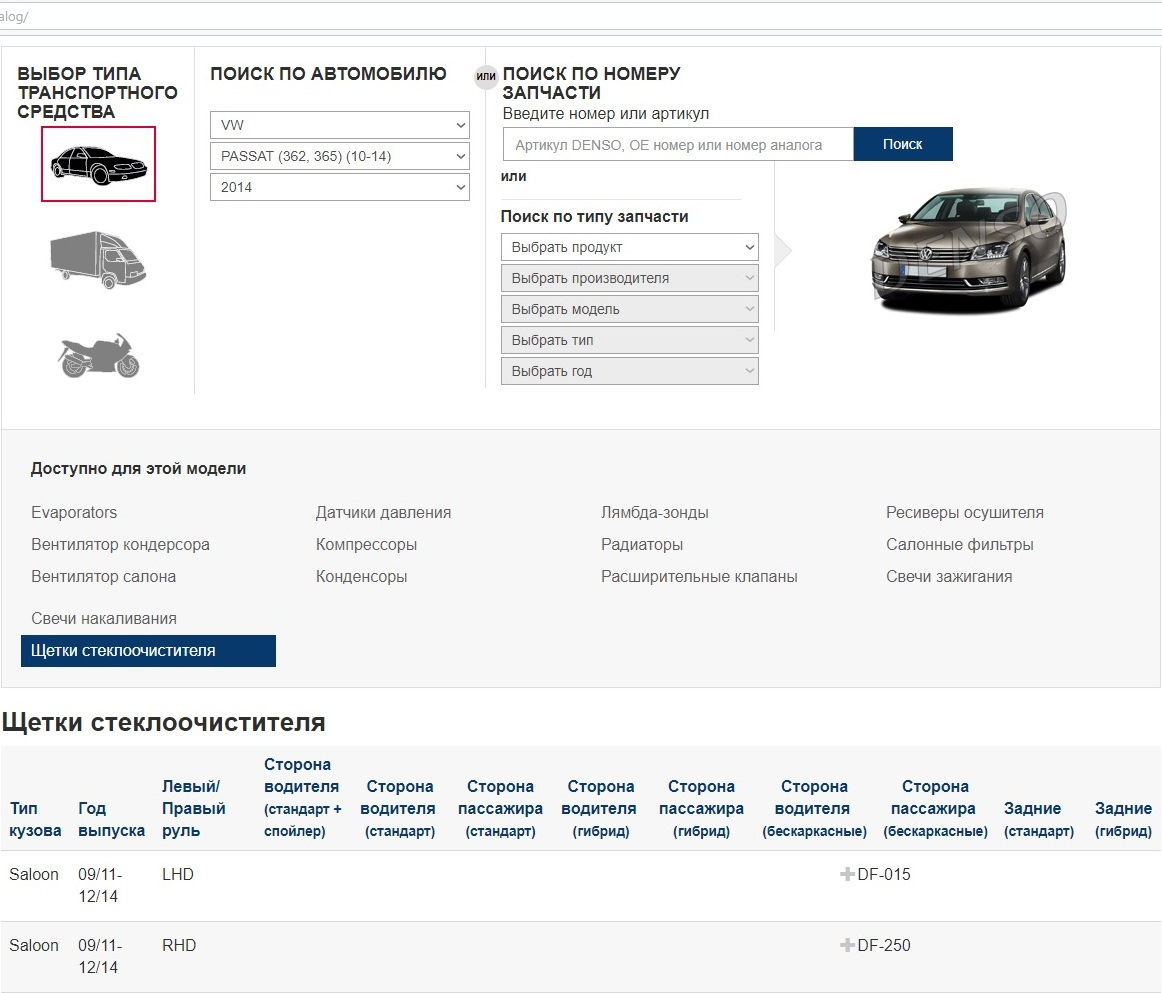Open 'Расширительные клапаны' category
The image size is (1162, 993).
(x=699, y=577)
